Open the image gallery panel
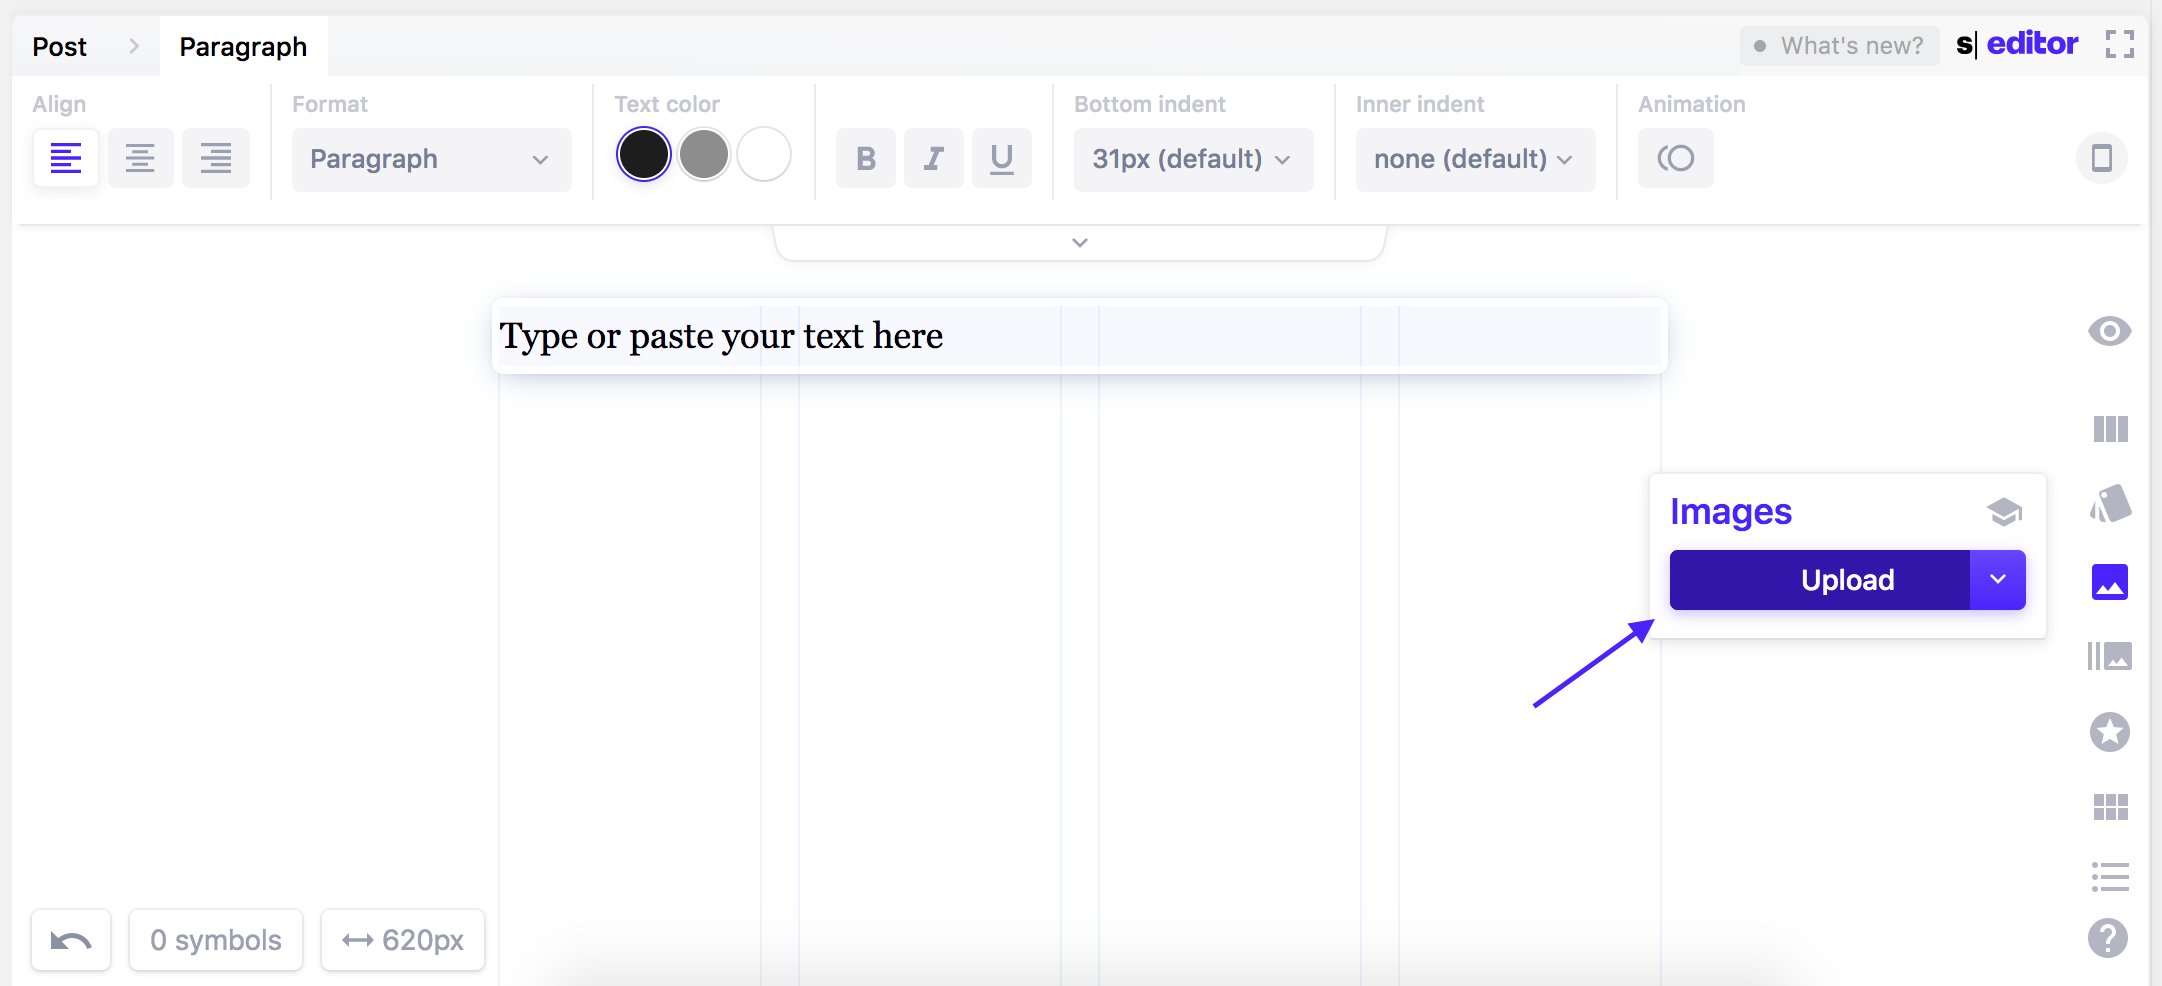Screen dimensions: 2162x986 (x=2110, y=656)
